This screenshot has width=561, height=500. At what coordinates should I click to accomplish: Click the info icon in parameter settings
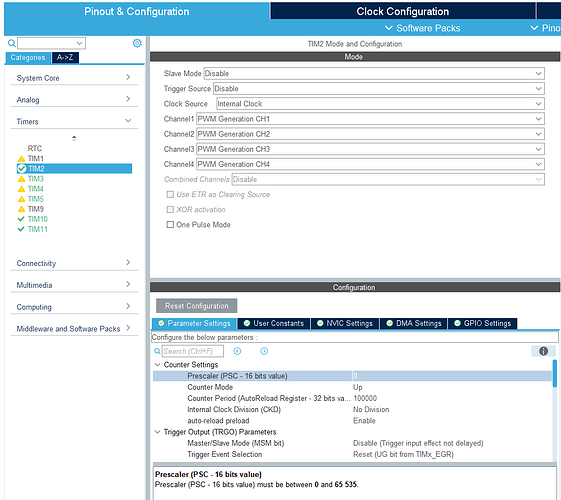pyautogui.click(x=543, y=351)
